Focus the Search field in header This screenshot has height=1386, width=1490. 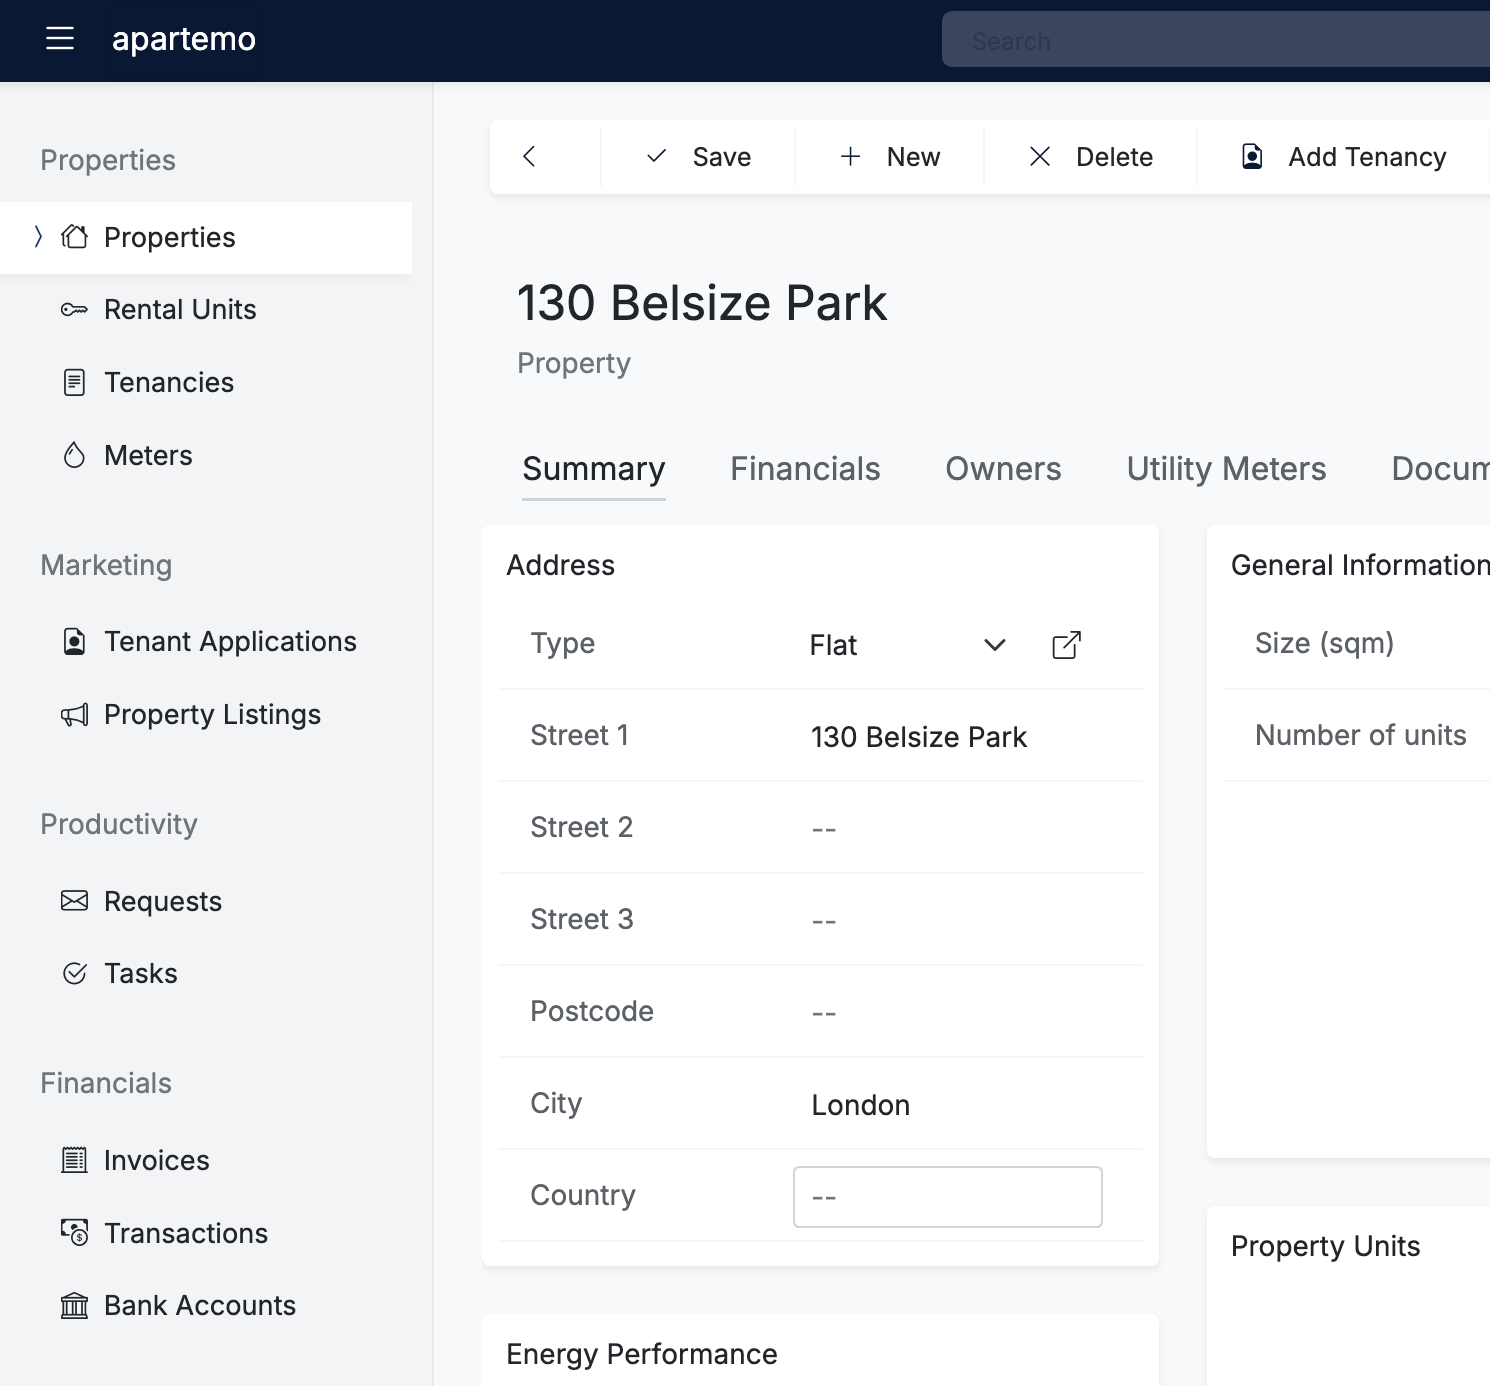point(1216,40)
